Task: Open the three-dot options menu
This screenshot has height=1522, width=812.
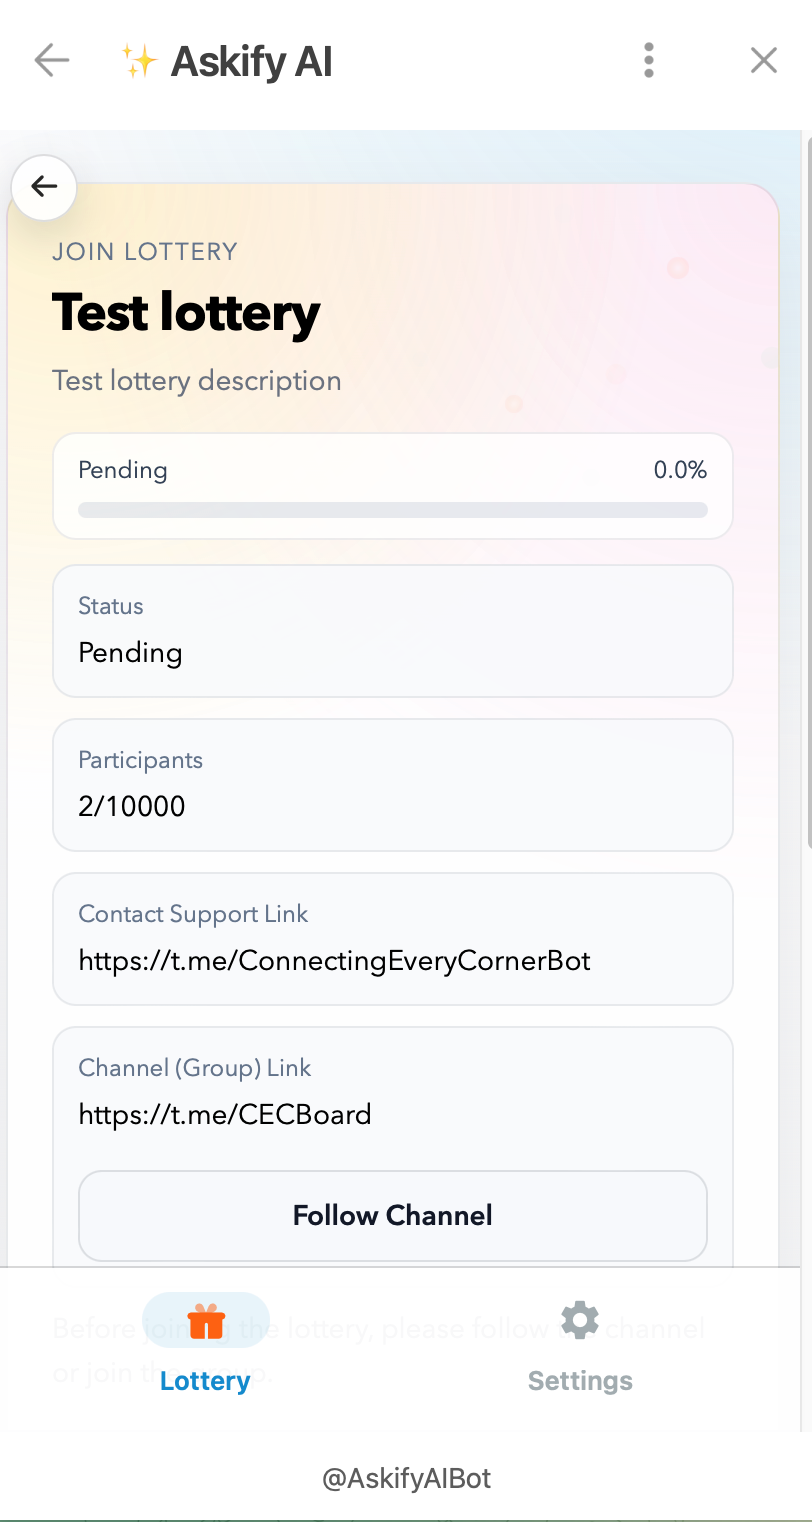Action: (649, 61)
